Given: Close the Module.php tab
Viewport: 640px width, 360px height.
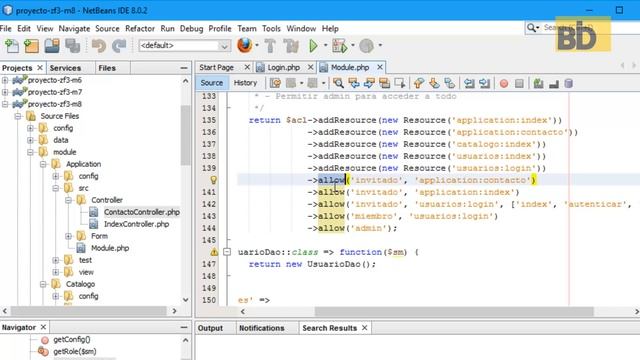Looking at the screenshot, I should (x=380, y=67).
